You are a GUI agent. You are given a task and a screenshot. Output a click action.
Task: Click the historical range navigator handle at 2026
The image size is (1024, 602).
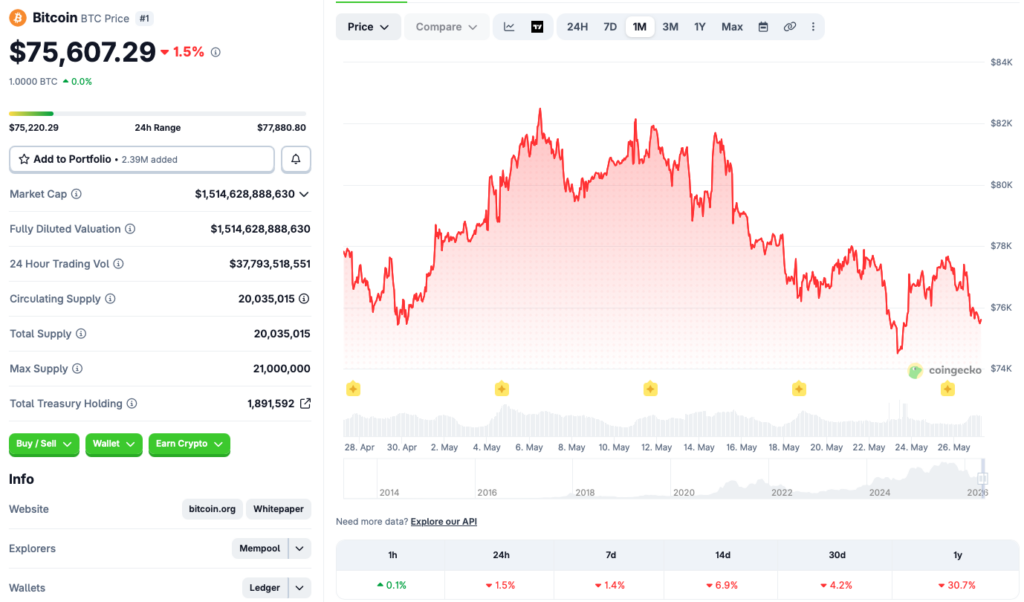(982, 479)
